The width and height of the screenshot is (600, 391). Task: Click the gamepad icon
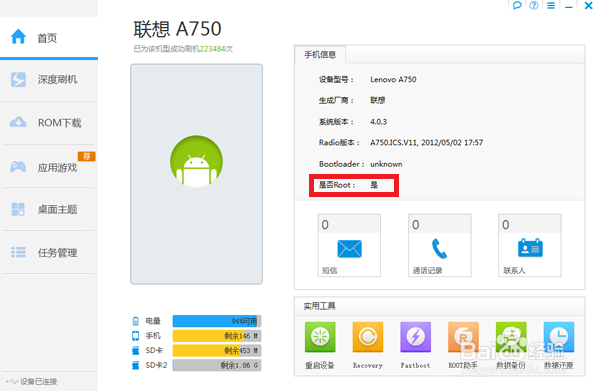[18, 167]
